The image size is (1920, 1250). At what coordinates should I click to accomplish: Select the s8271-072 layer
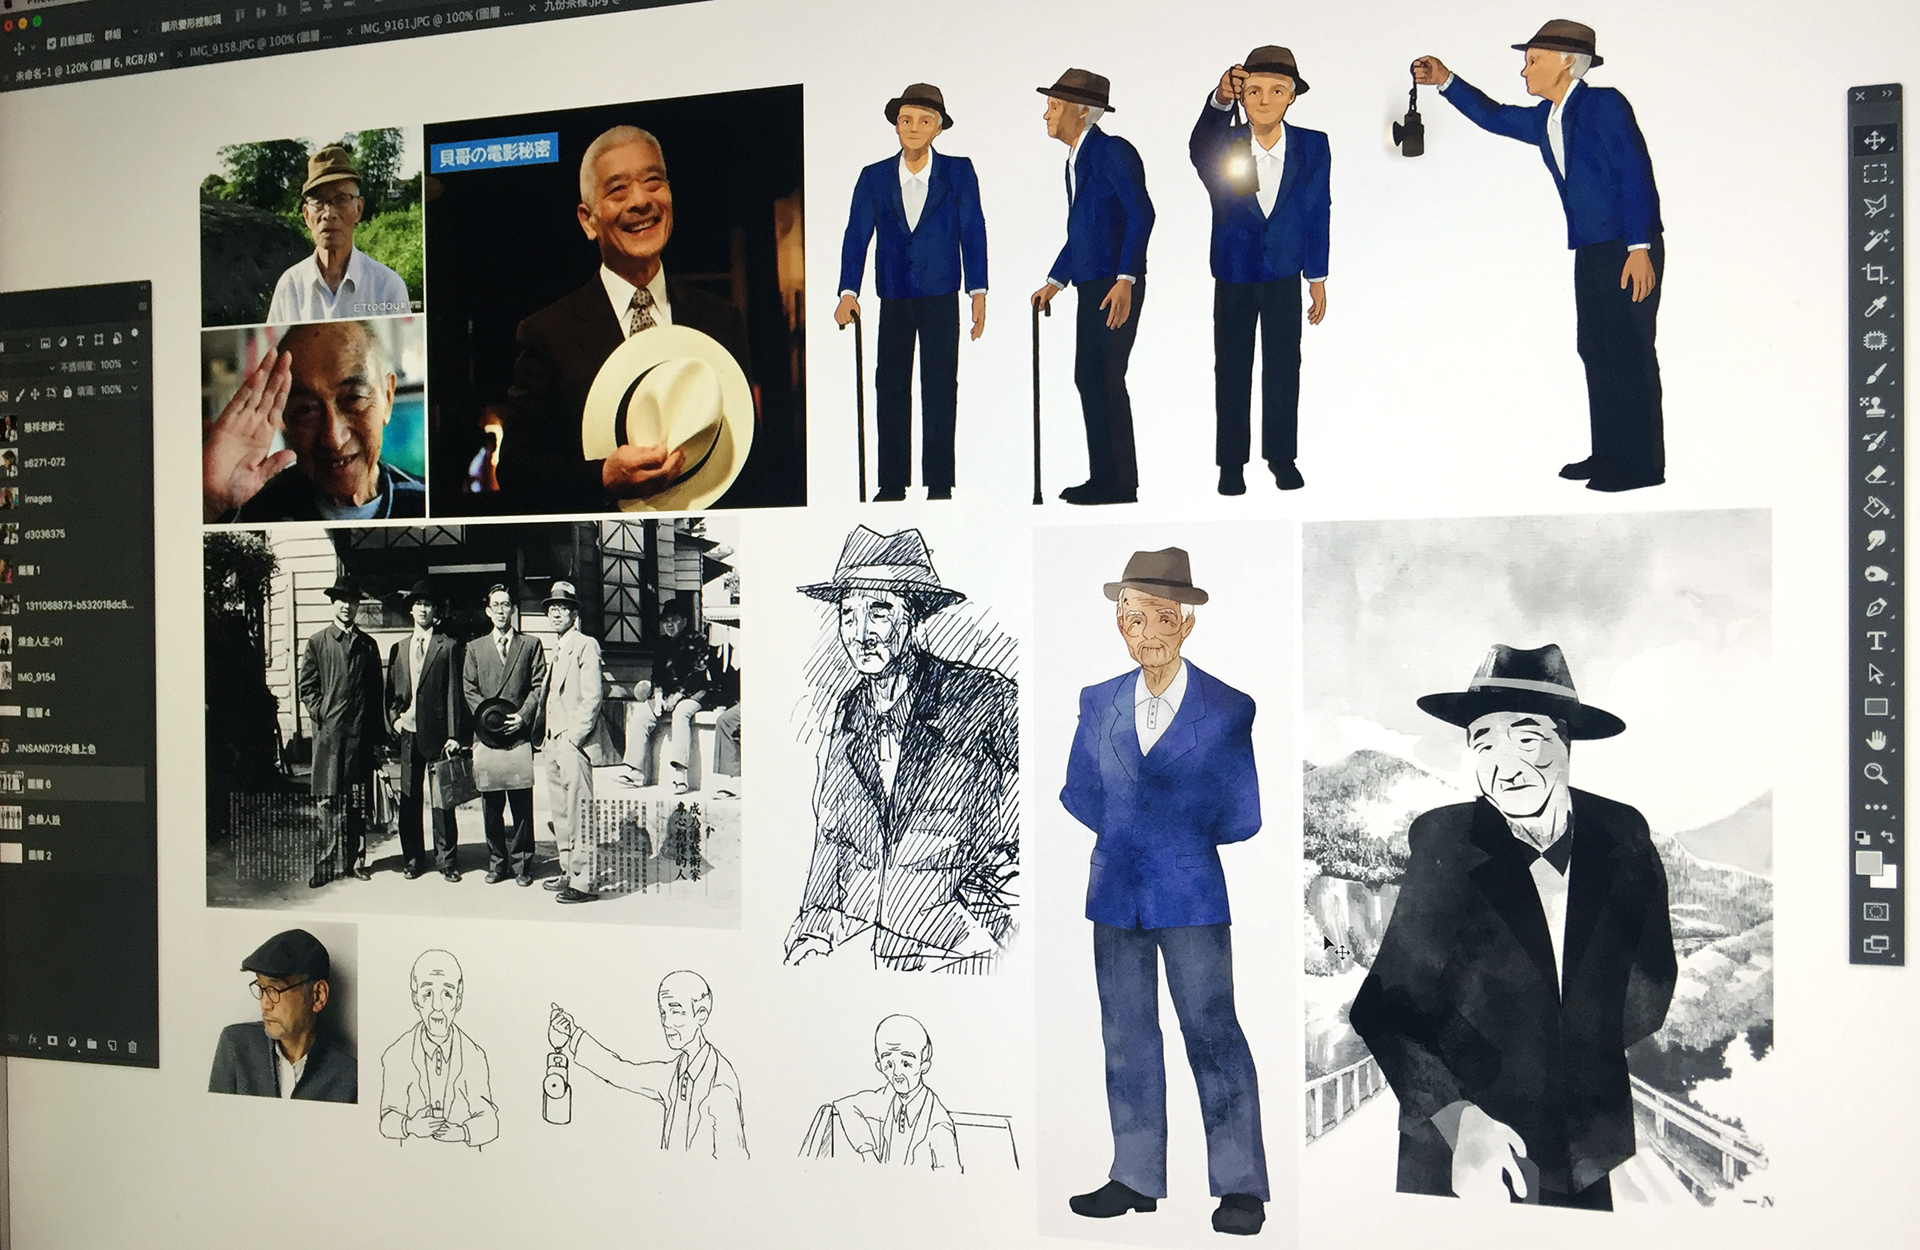point(72,463)
